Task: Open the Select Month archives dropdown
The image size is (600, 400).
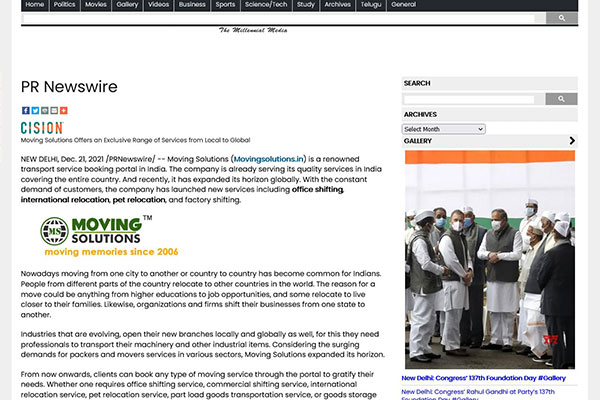Action: pyautogui.click(x=436, y=129)
